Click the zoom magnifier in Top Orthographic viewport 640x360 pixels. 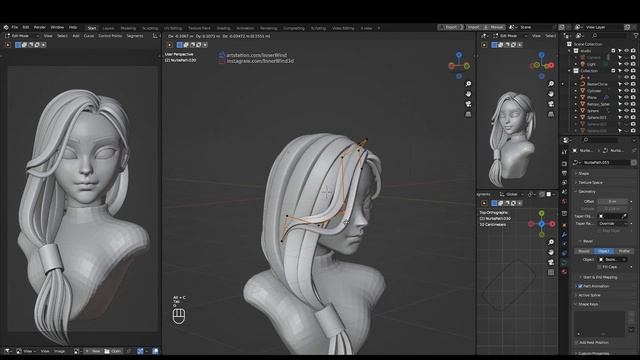551,242
